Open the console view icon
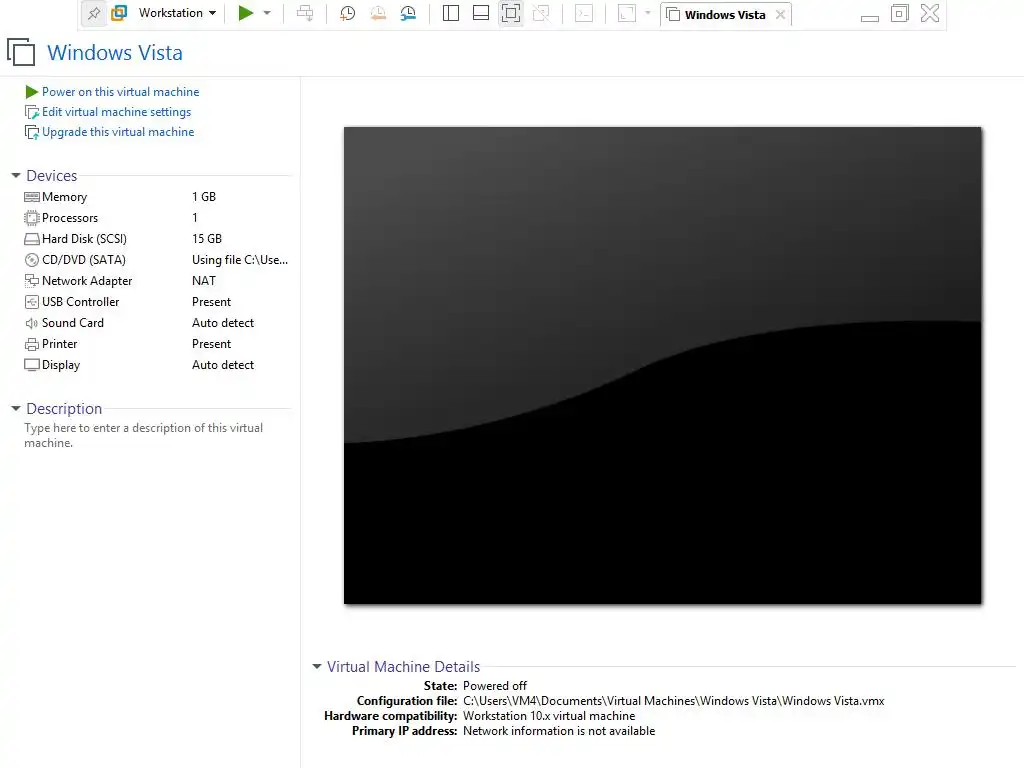The width and height of the screenshot is (1024, 768). coord(584,13)
